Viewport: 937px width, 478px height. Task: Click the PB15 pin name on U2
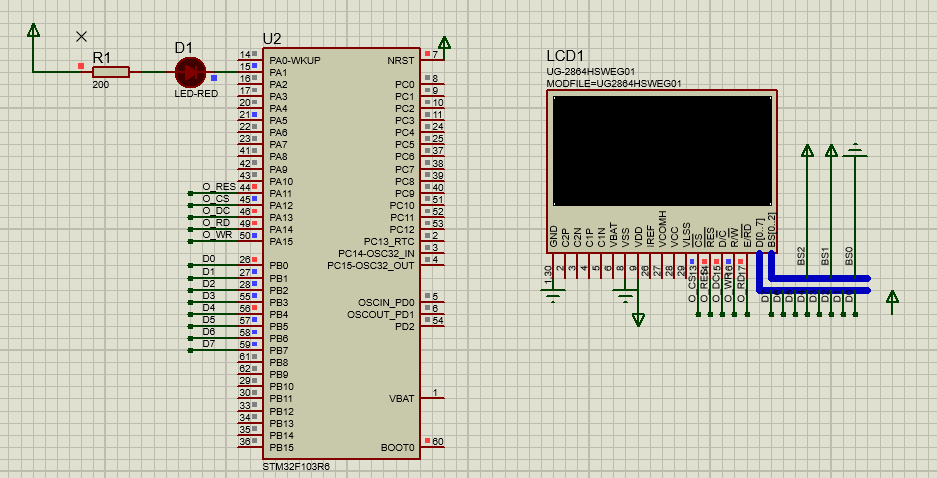click(x=281, y=448)
